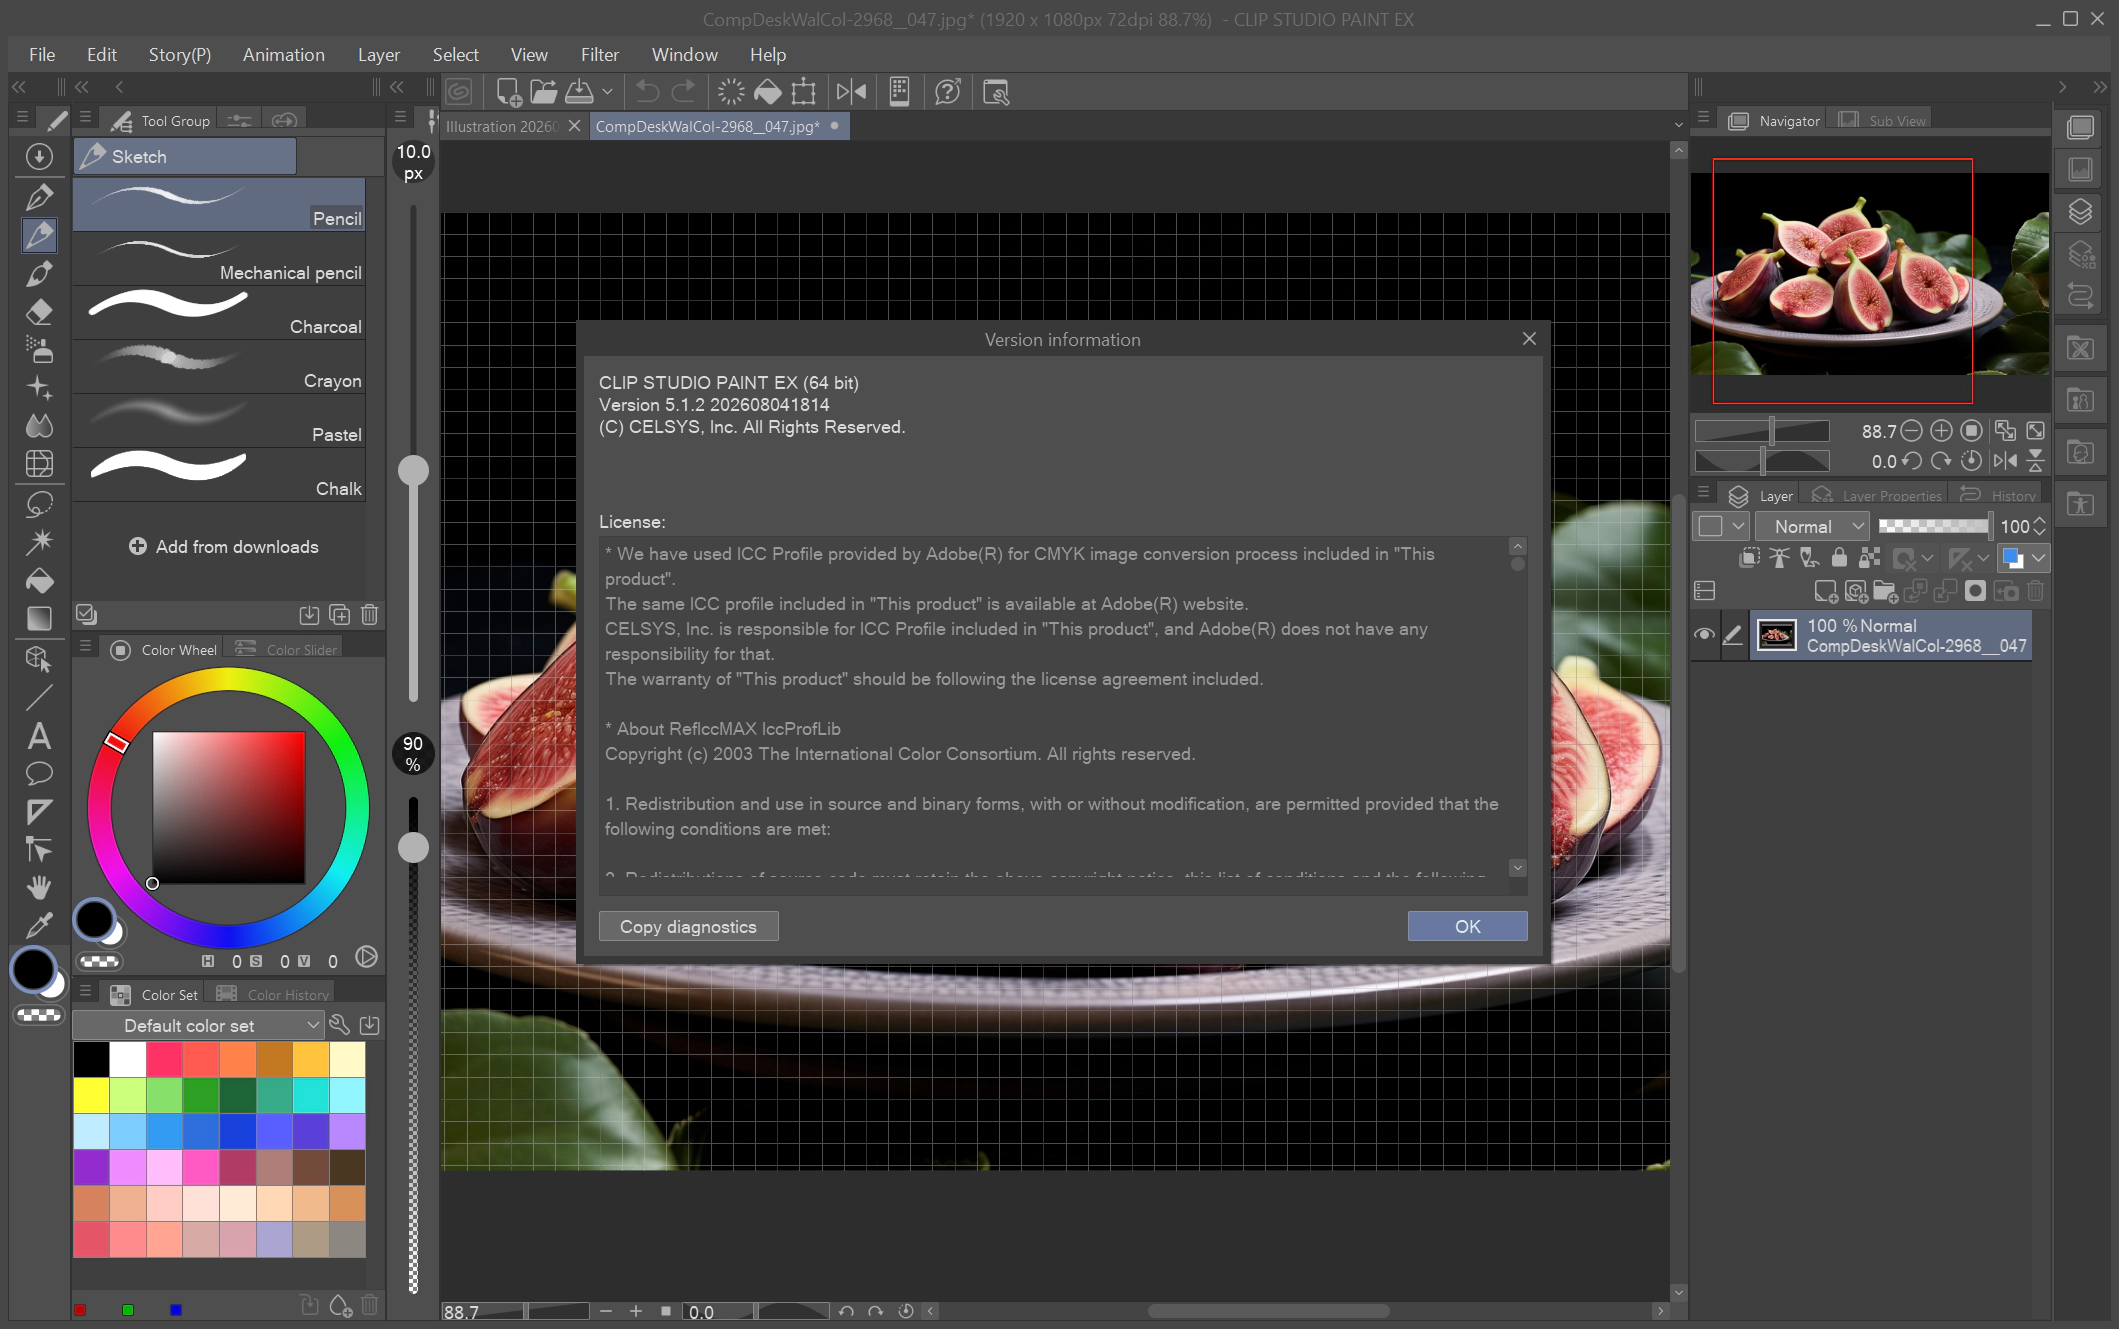Image resolution: width=2119 pixels, height=1329 pixels.
Task: Pick the Hand move tool
Action: (x=39, y=888)
